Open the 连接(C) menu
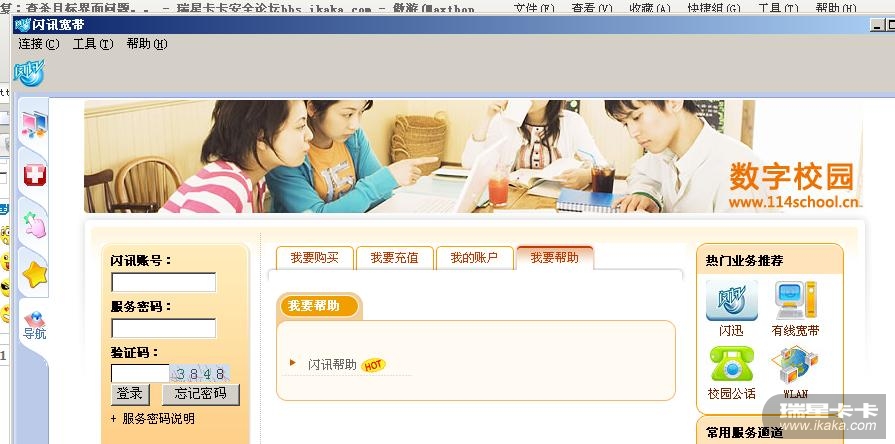 39,44
